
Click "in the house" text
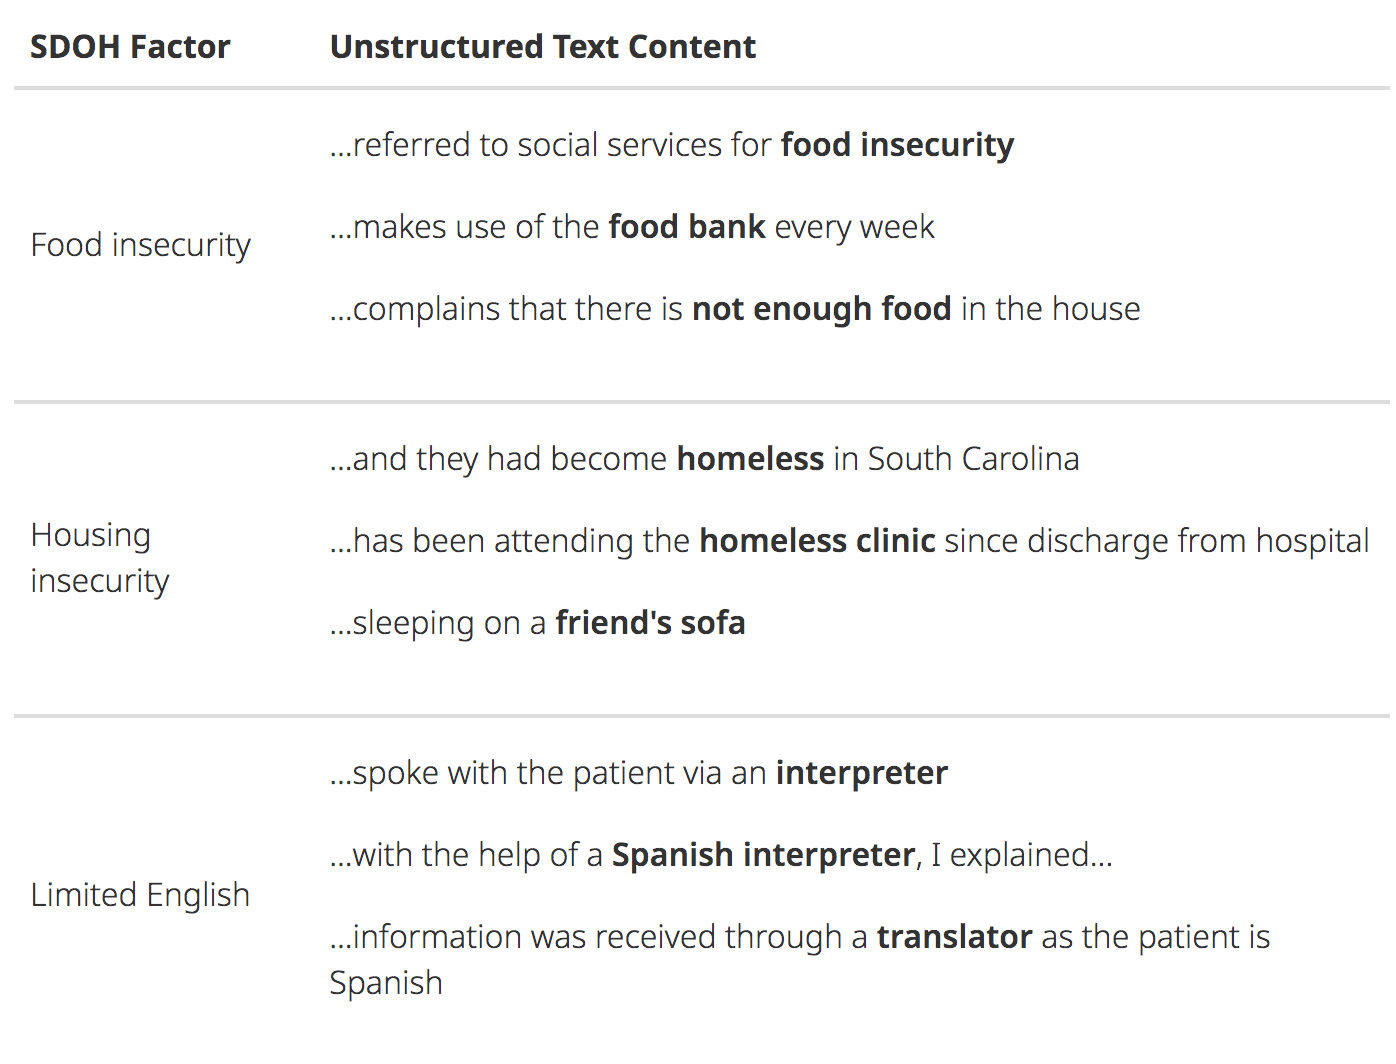pos(1050,309)
